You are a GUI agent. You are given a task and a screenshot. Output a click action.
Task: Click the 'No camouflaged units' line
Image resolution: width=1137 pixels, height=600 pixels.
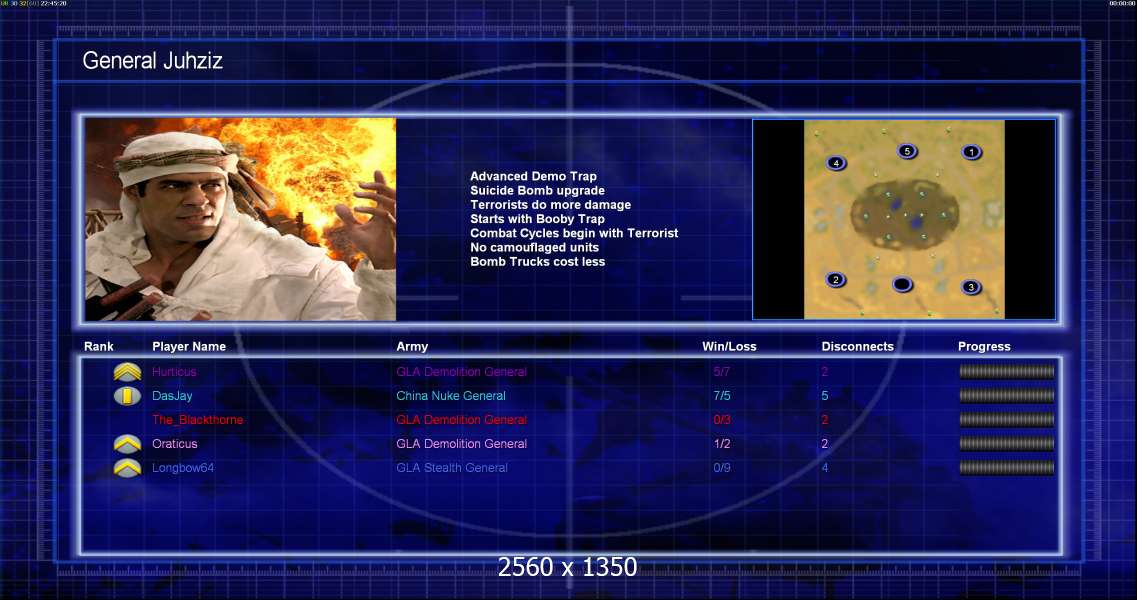point(534,247)
